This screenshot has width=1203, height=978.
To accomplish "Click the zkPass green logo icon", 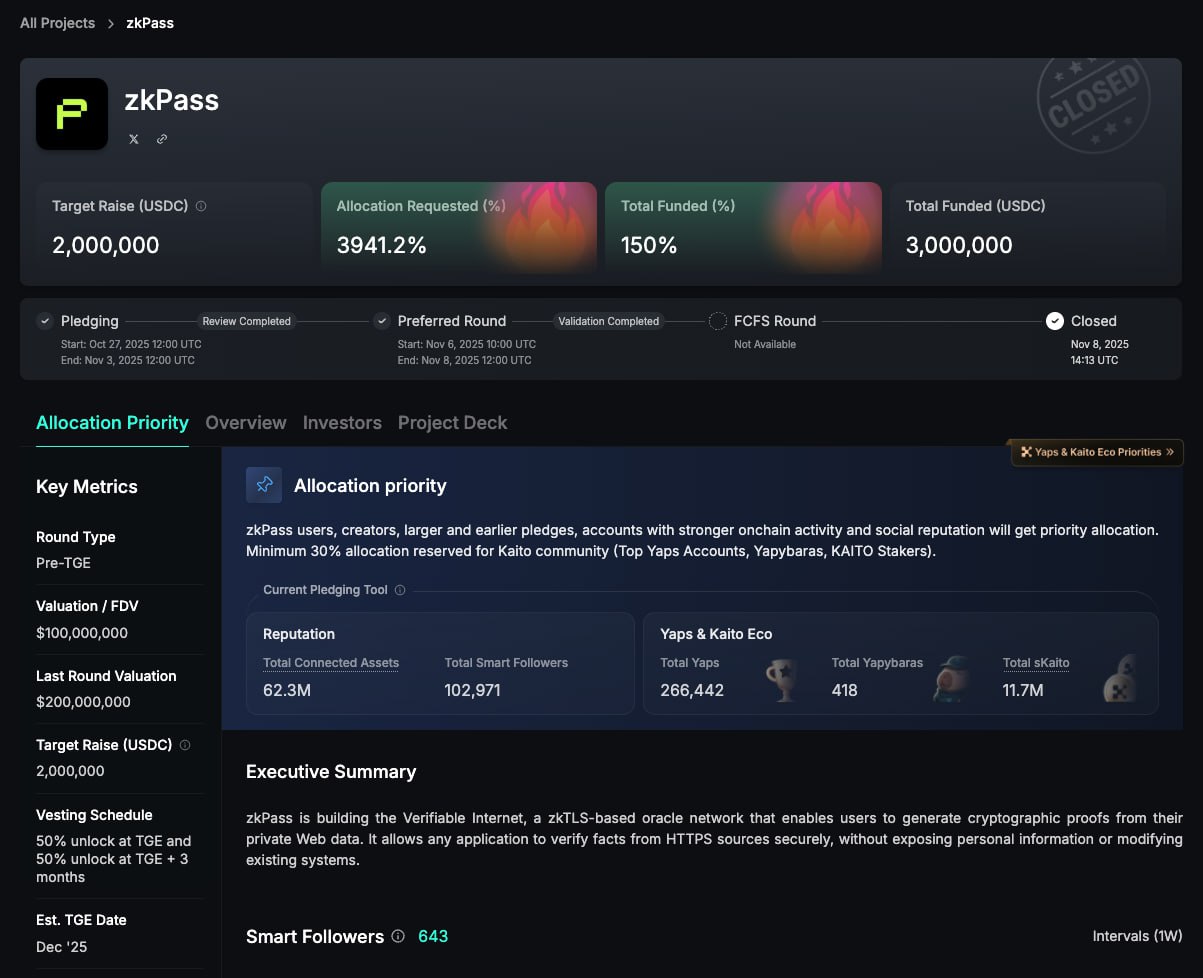I will point(72,114).
